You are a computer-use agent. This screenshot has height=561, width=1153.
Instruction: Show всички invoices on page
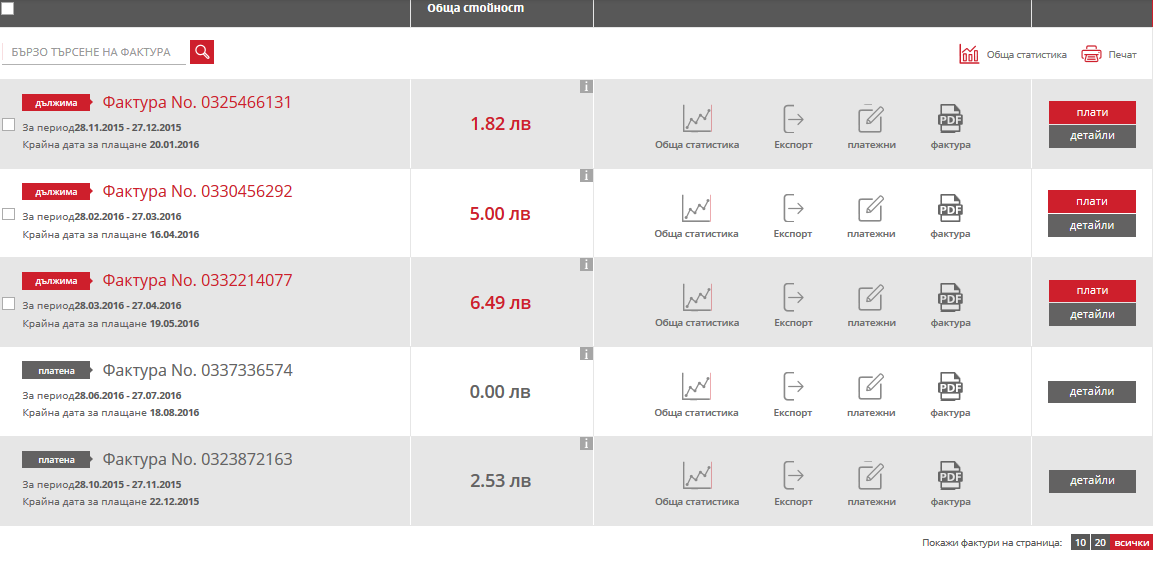point(1131,542)
